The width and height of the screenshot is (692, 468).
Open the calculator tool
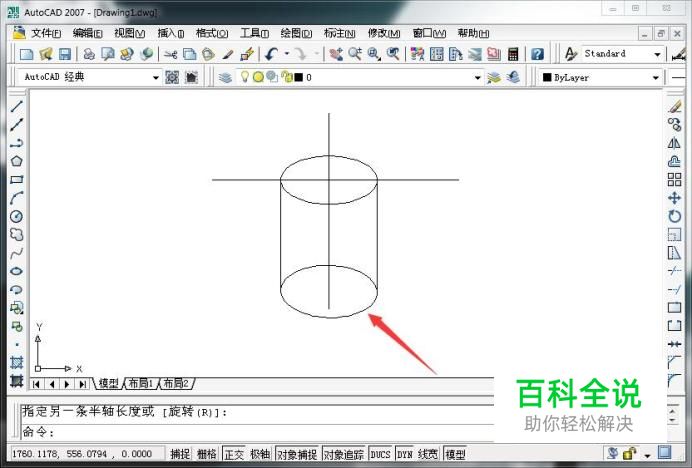coord(513,54)
